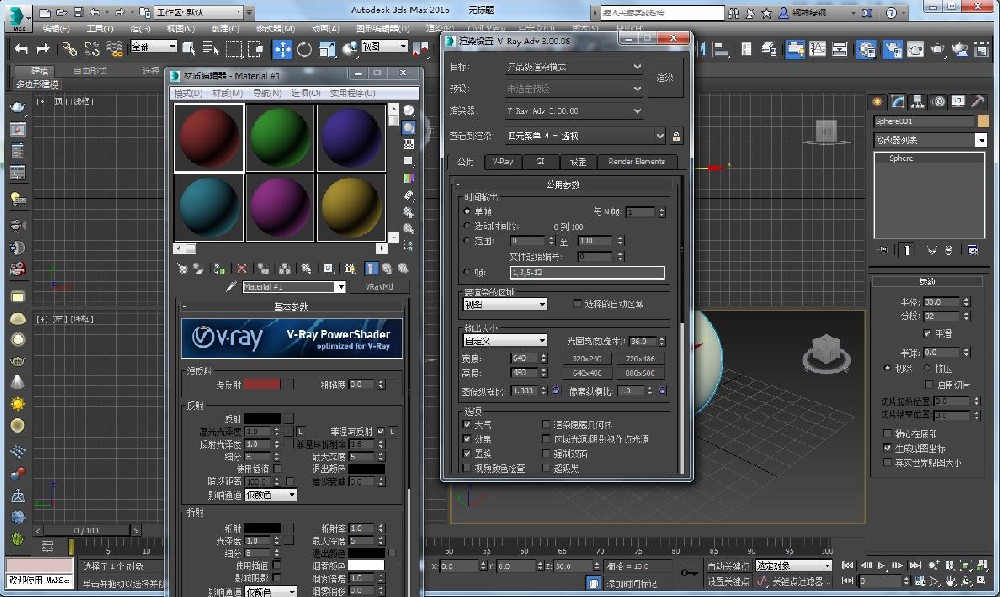
Task: Open the Preset dropdown in Render Setup
Action: click(x=574, y=89)
